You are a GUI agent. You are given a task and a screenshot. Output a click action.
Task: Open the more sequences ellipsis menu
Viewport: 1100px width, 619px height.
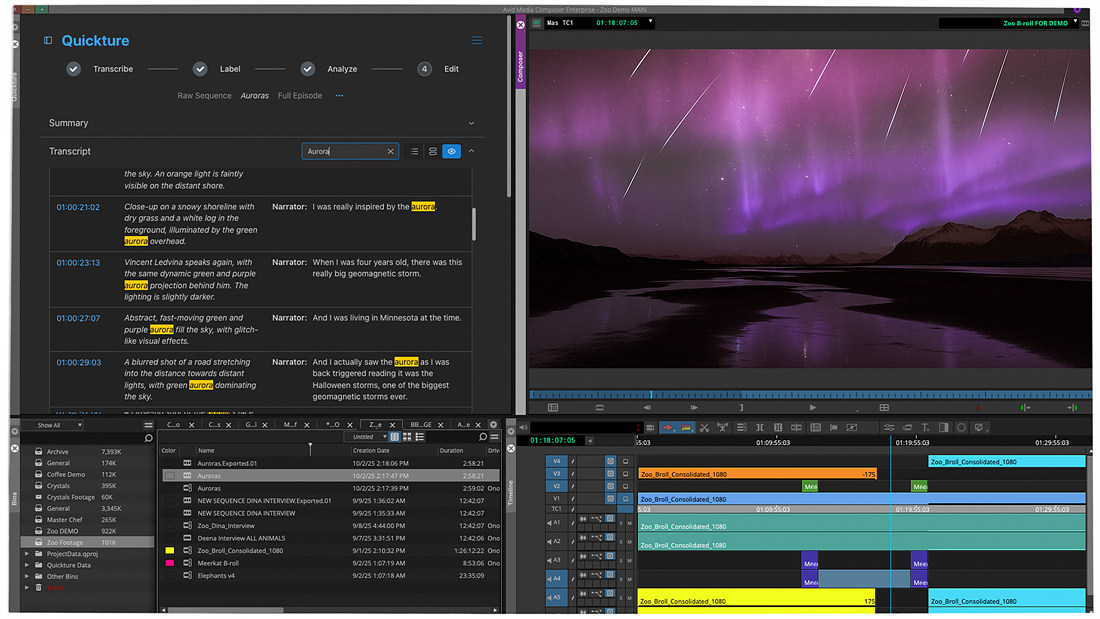(340, 95)
